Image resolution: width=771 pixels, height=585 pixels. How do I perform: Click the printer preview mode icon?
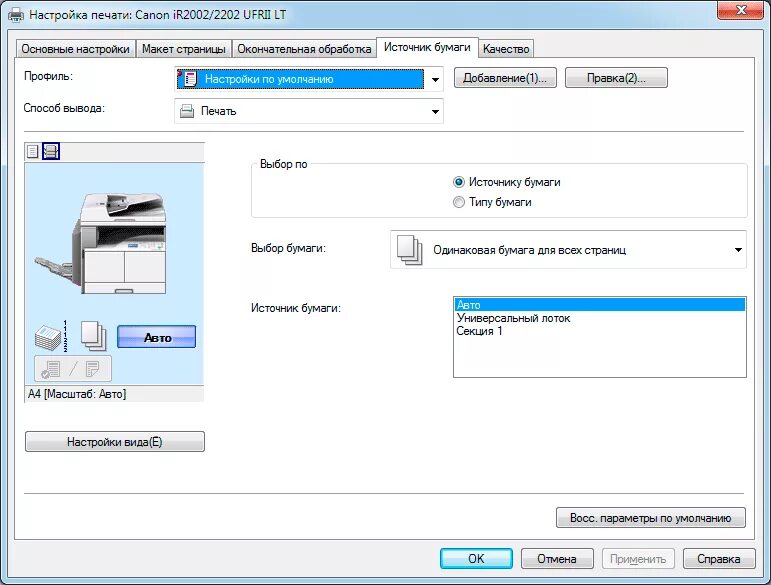coord(51,151)
